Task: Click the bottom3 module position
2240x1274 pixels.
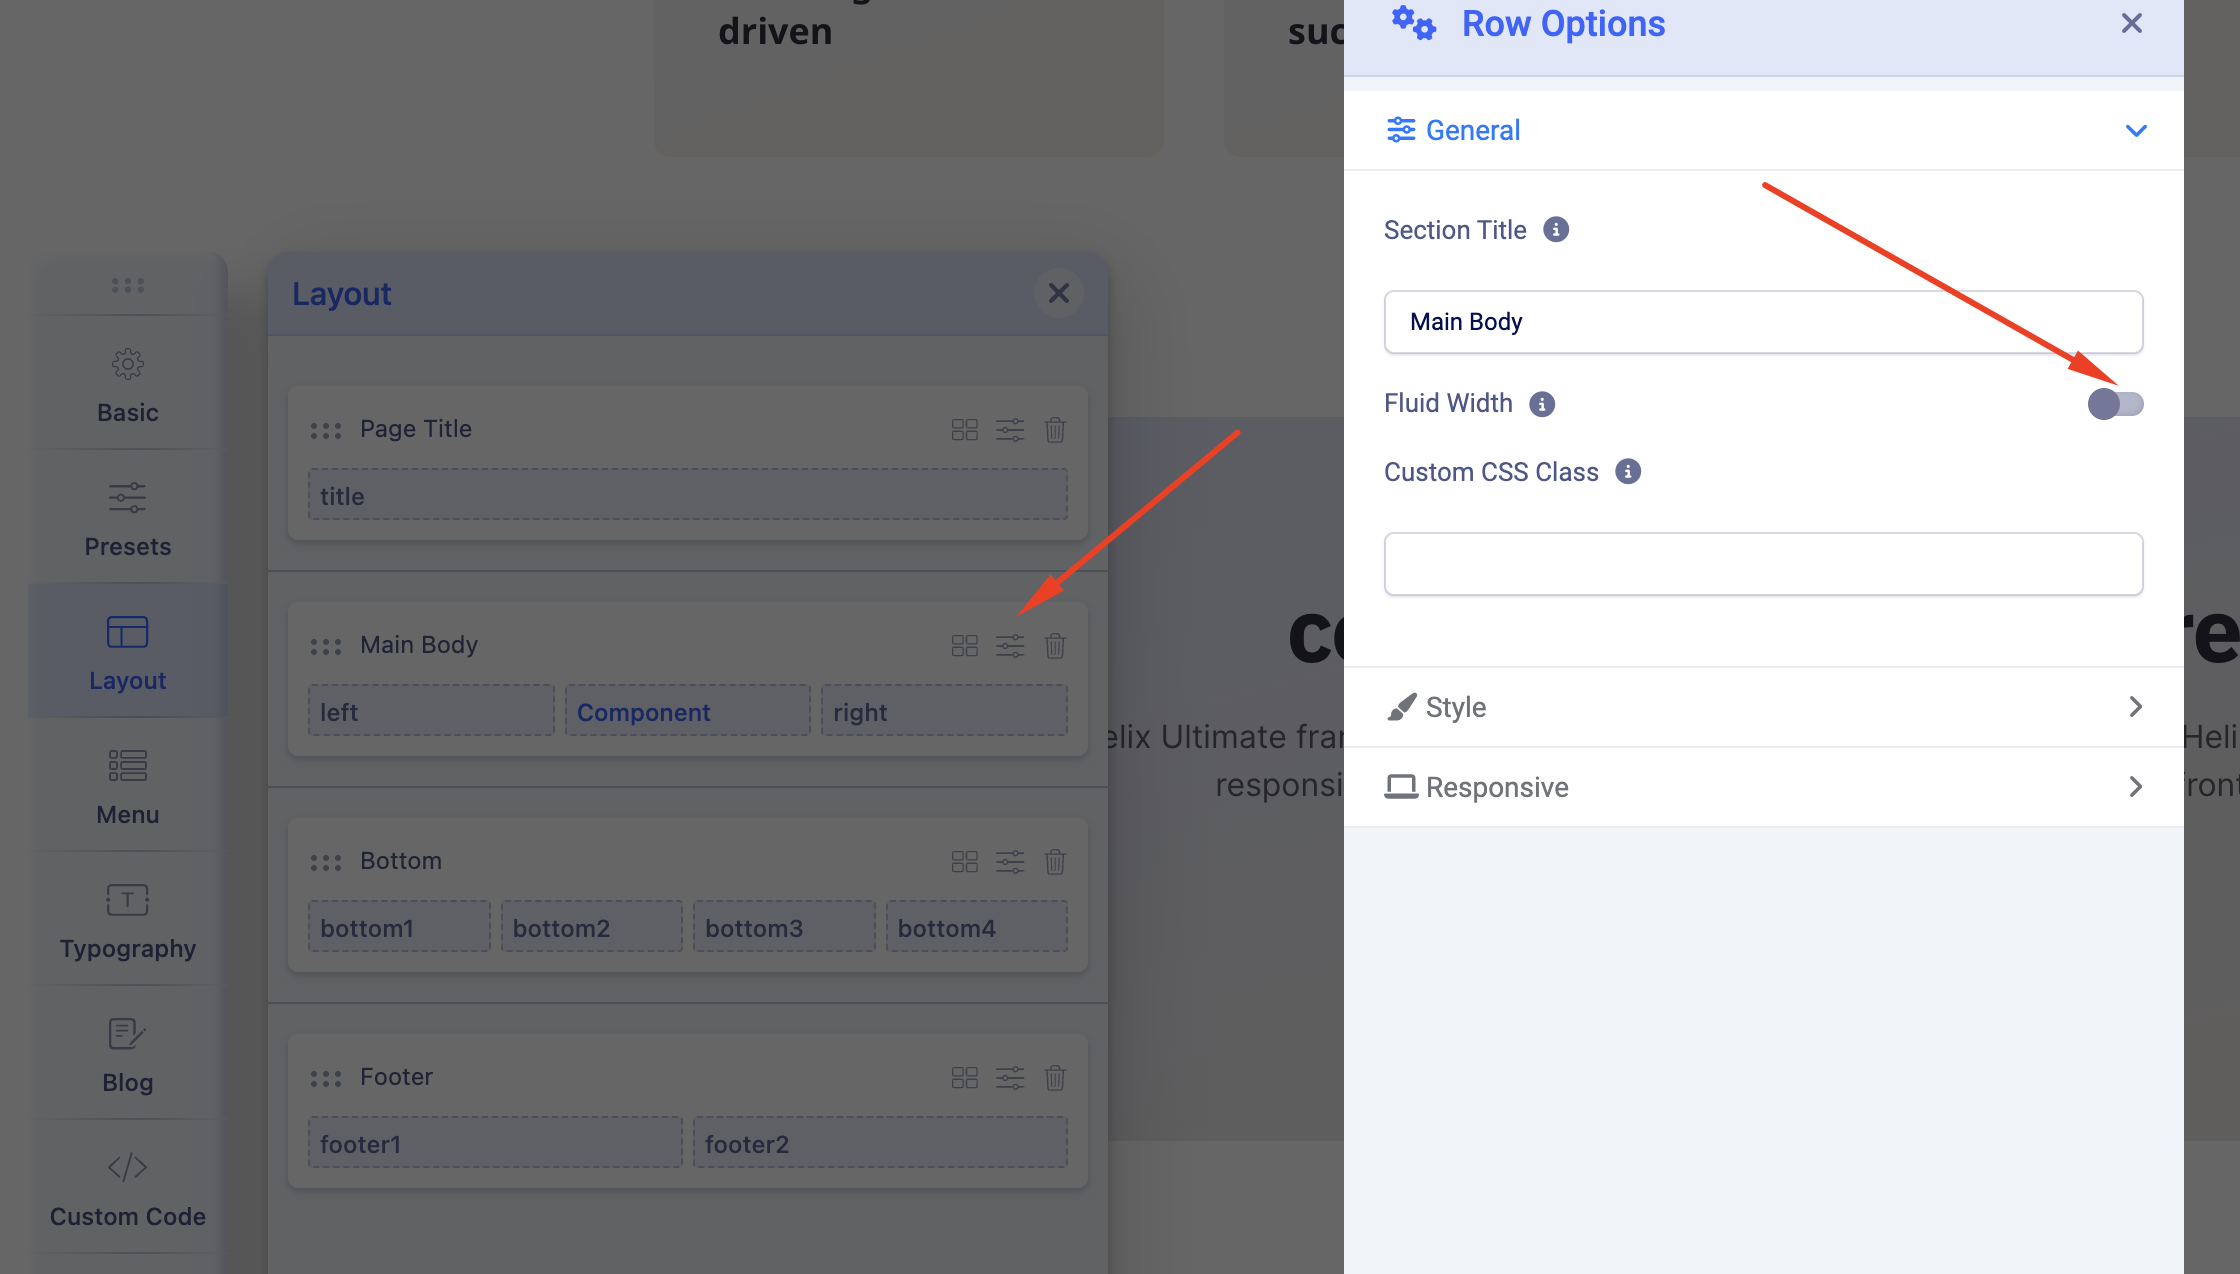Action: pos(783,928)
